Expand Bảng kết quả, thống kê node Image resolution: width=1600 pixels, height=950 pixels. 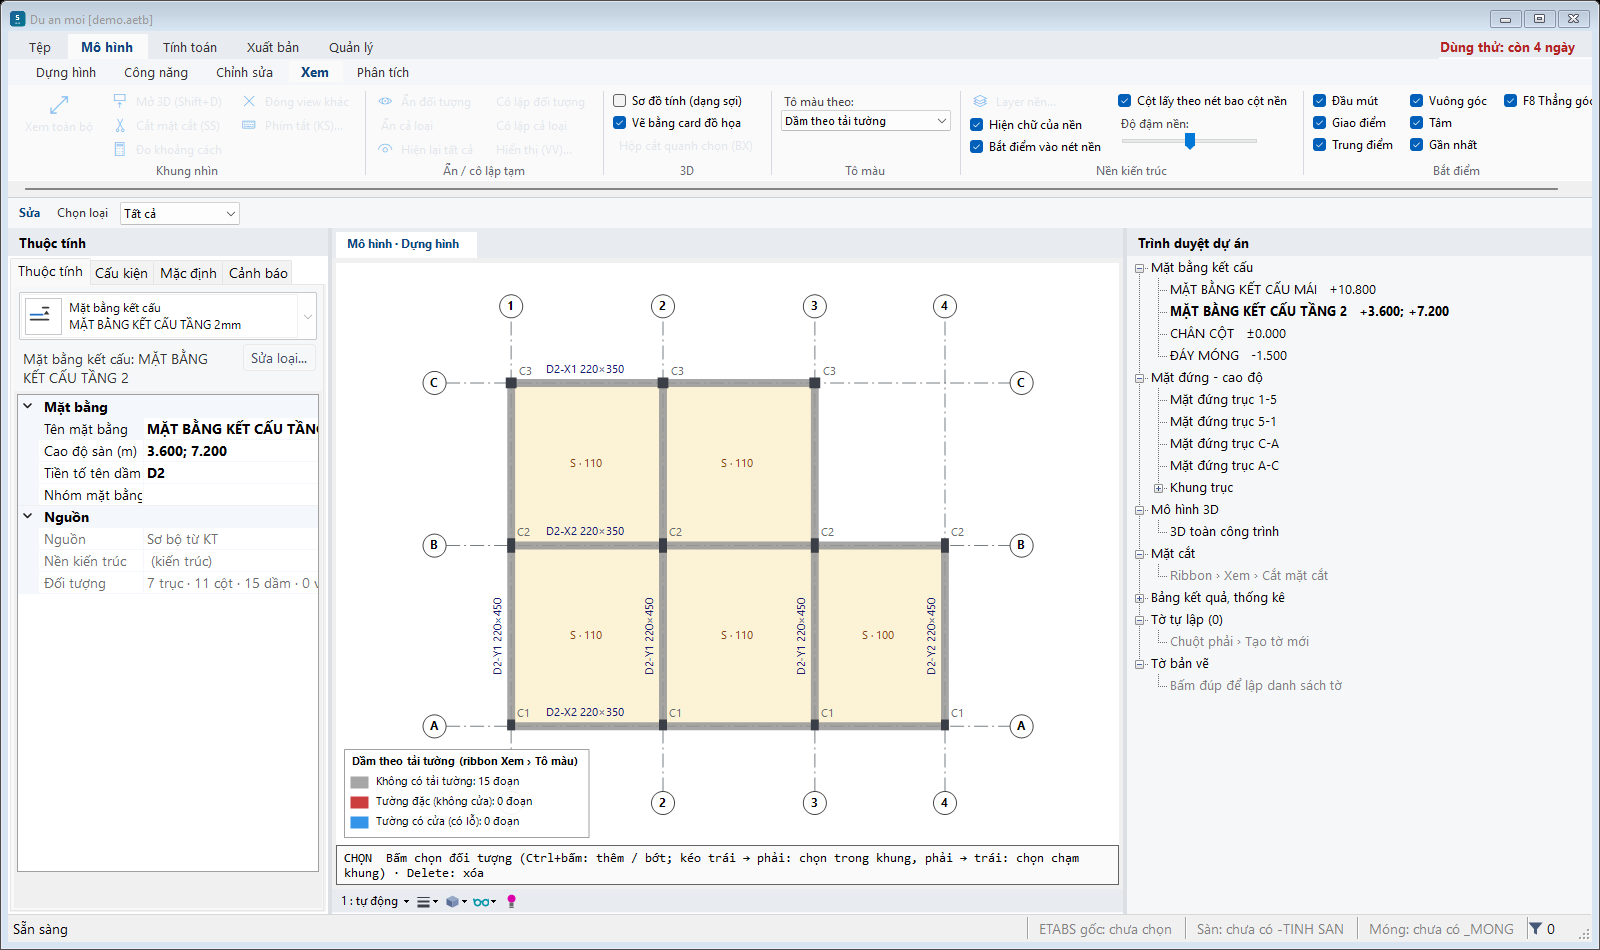coord(1139,598)
